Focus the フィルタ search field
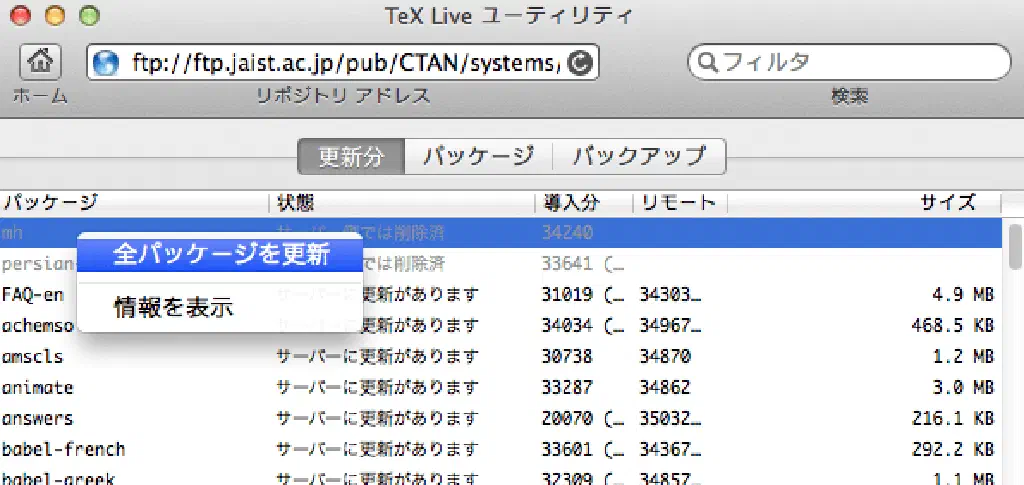This screenshot has height=485, width=1024. pos(860,63)
